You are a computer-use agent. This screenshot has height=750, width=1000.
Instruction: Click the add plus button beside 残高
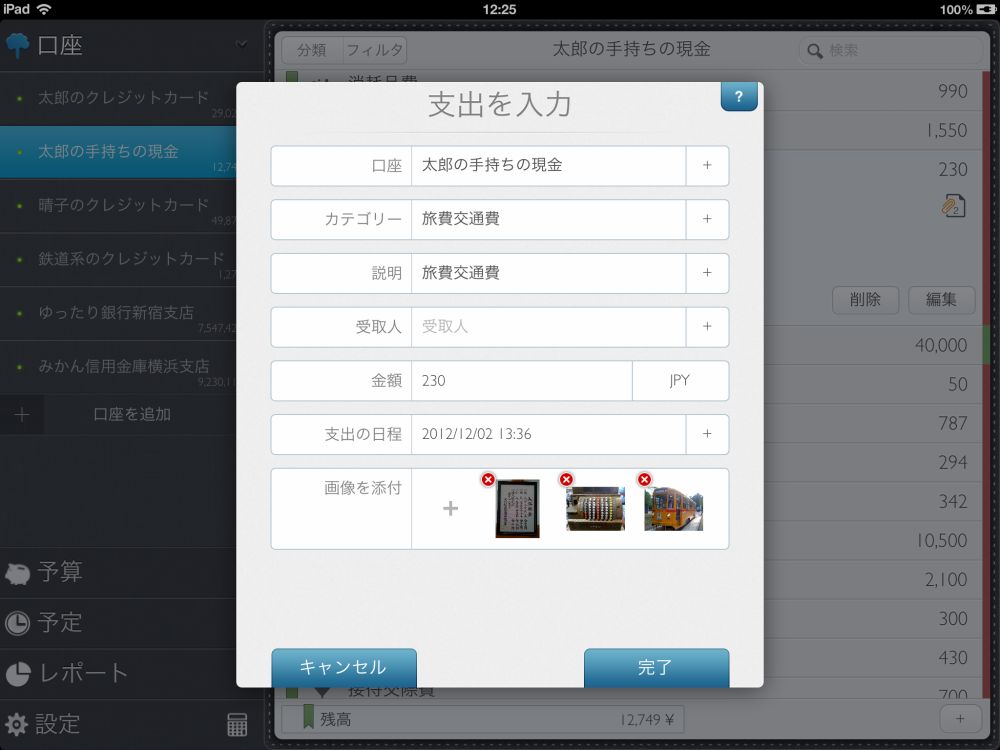[x=960, y=719]
